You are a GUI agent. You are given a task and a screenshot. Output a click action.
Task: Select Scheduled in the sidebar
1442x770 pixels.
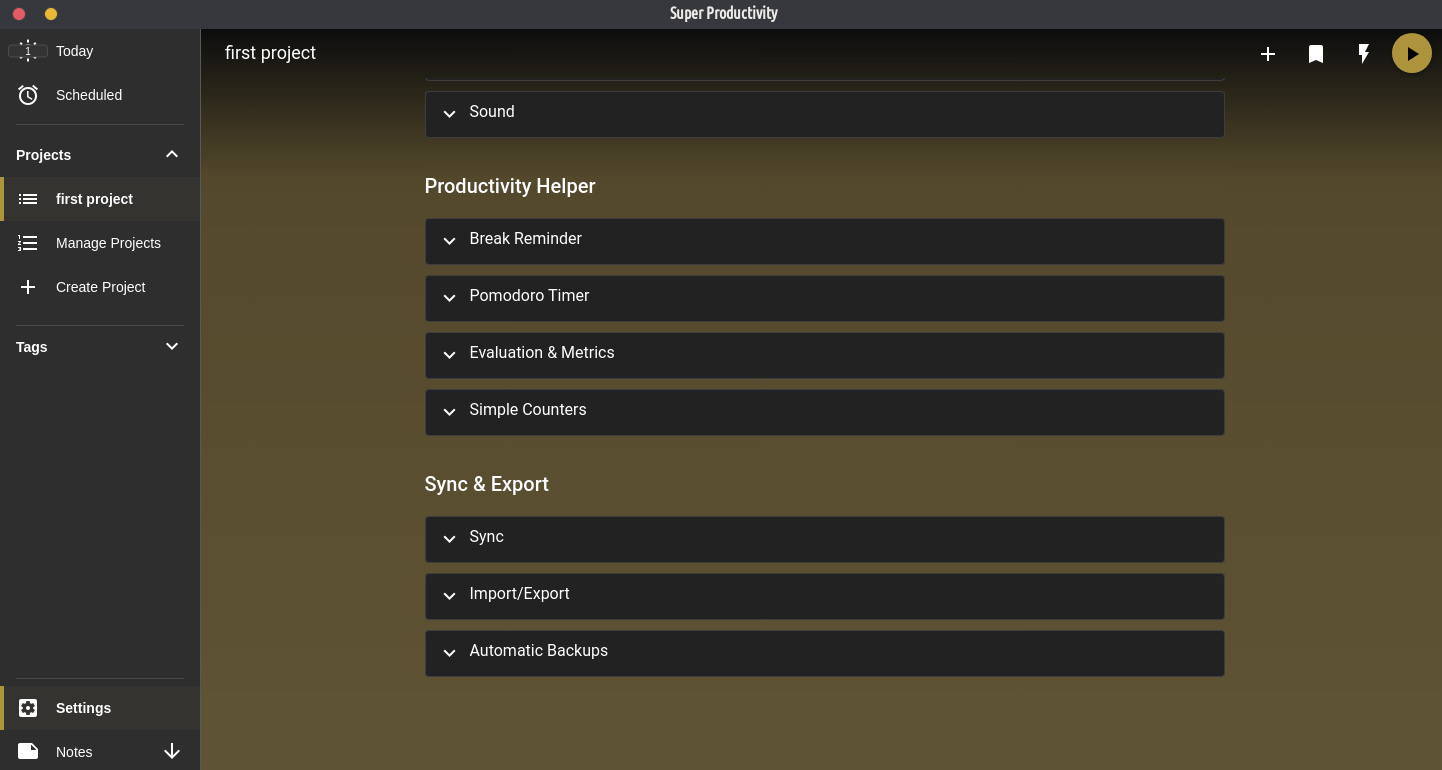[100, 95]
